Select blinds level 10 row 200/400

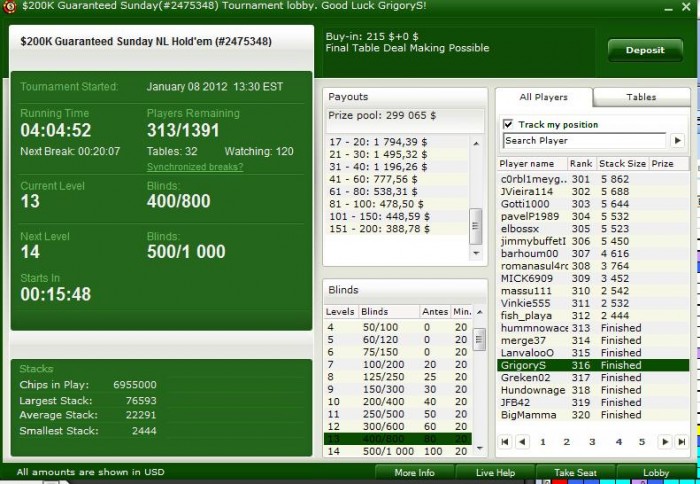click(x=398, y=402)
